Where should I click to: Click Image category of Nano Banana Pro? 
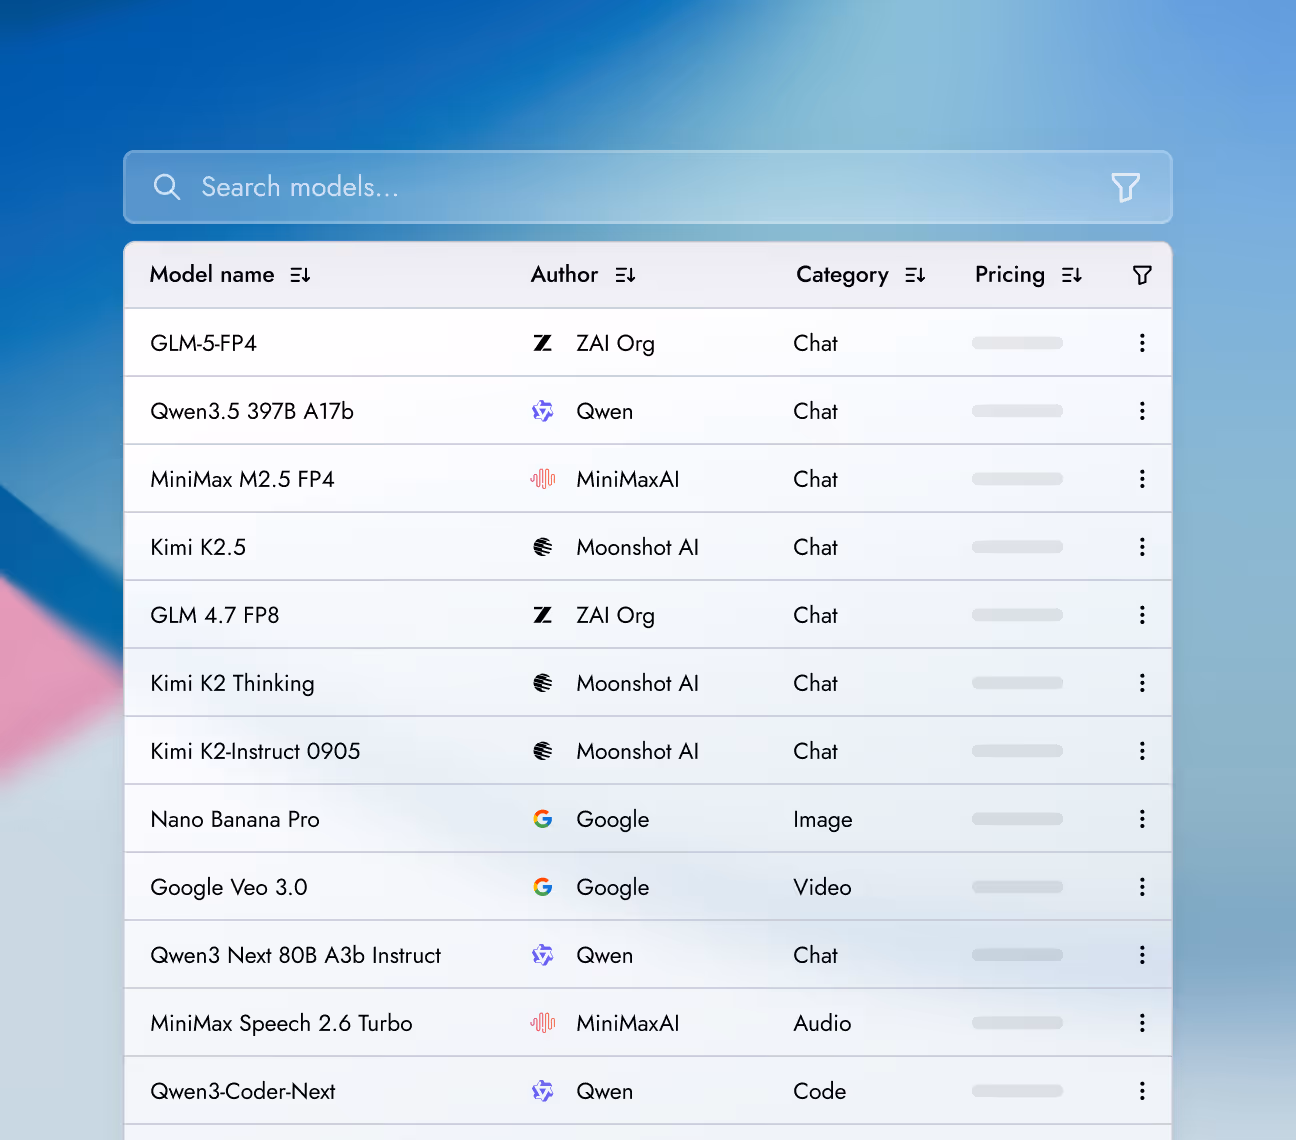point(823,820)
